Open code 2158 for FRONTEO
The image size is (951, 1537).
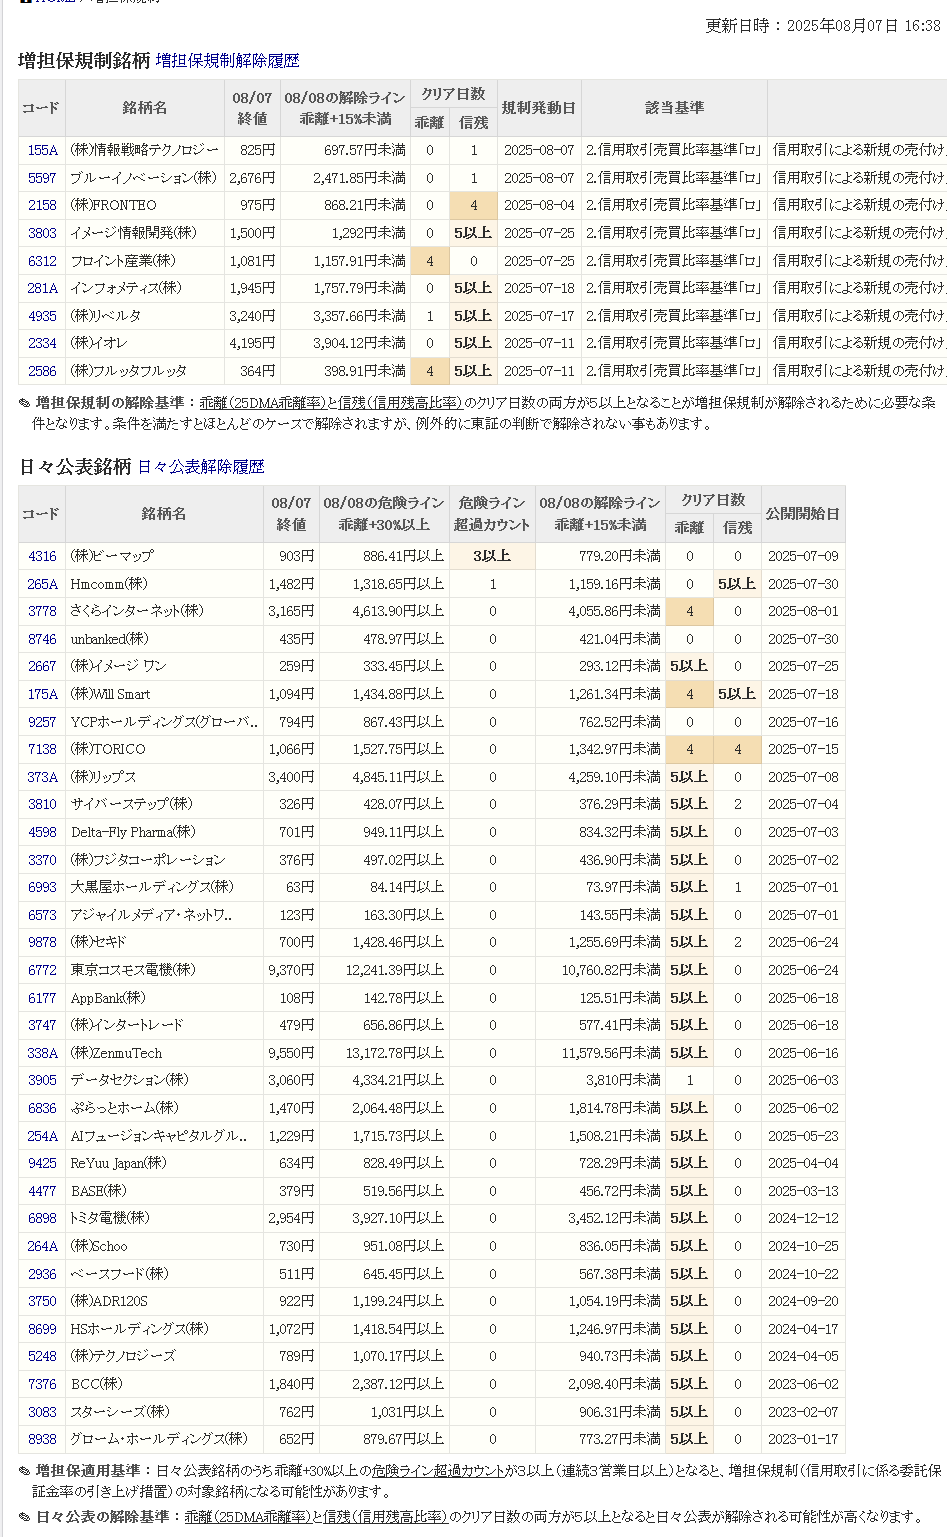pyautogui.click(x=42, y=205)
